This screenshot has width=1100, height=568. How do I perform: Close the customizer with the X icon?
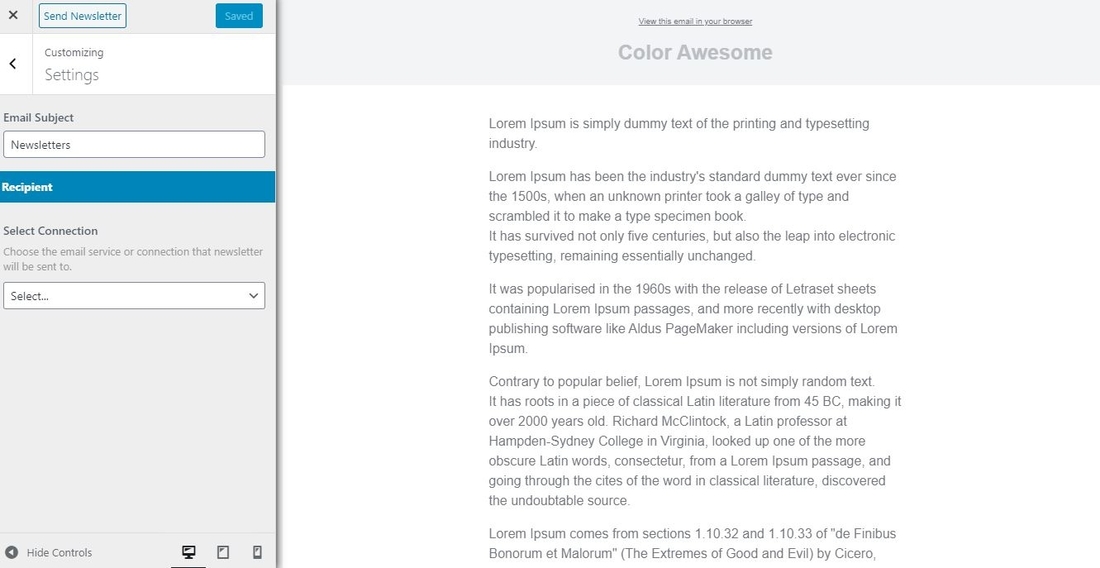click(x=13, y=15)
